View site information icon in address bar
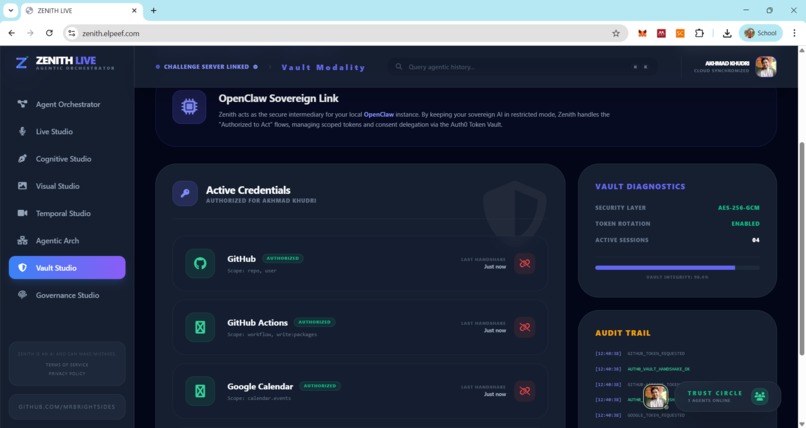 71,33
